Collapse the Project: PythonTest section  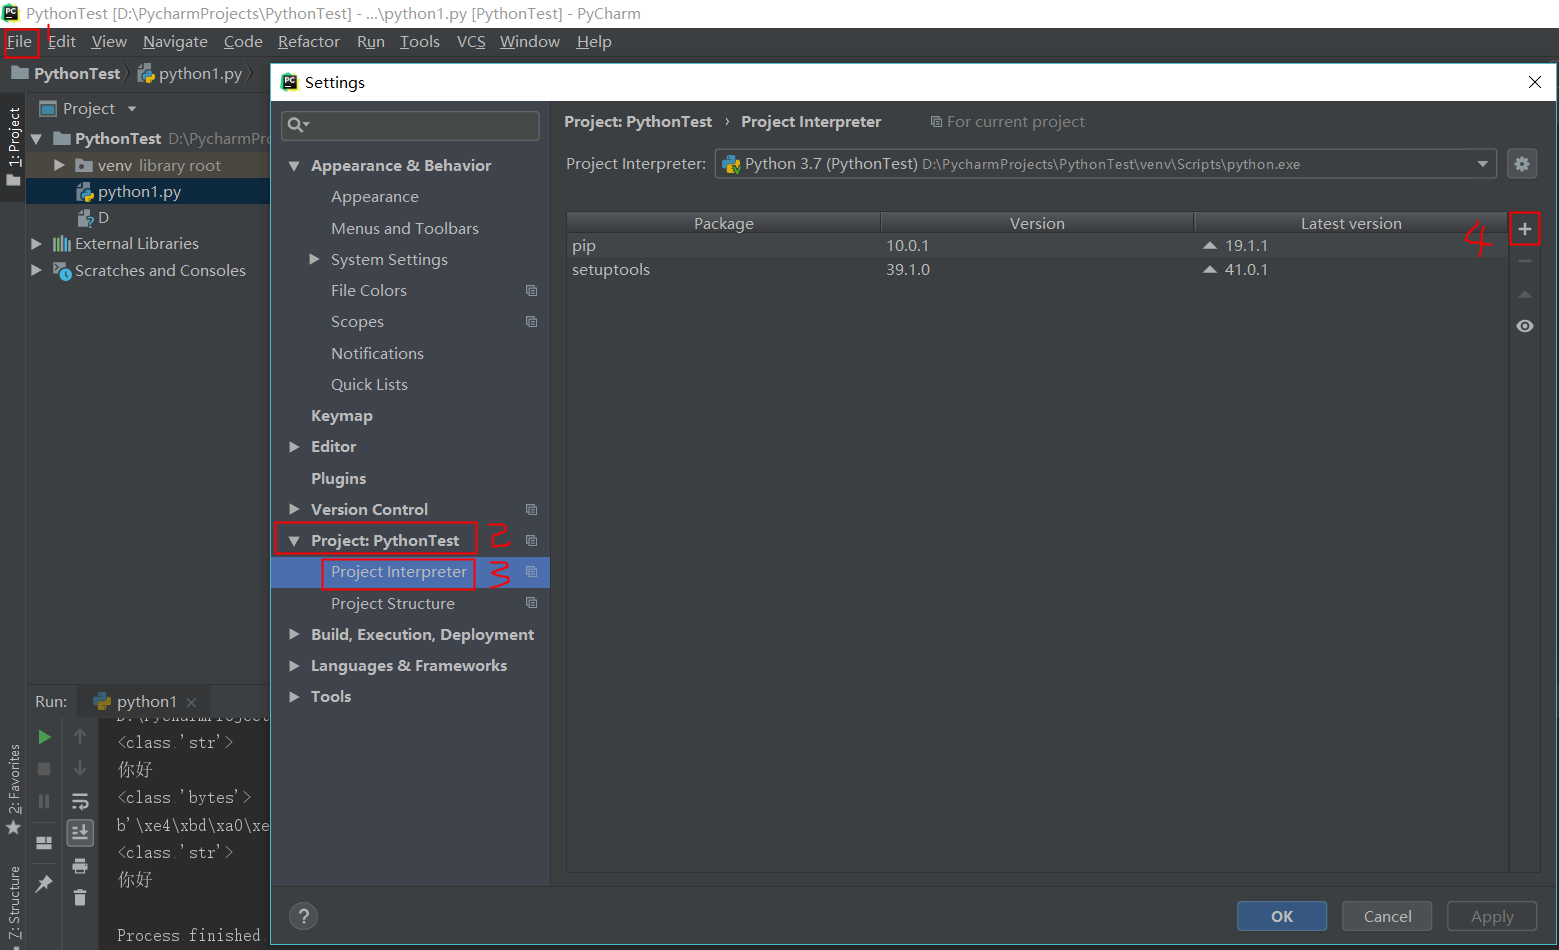click(x=294, y=541)
